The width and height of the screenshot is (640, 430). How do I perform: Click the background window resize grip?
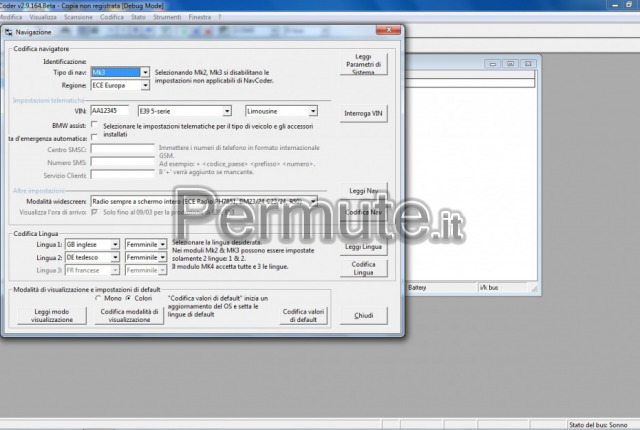click(x=534, y=288)
